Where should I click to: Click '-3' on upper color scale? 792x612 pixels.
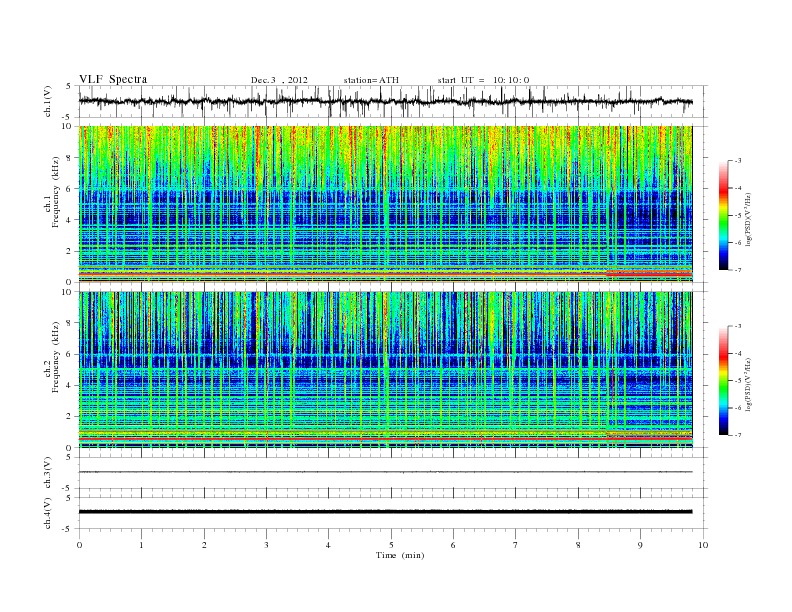(738, 161)
